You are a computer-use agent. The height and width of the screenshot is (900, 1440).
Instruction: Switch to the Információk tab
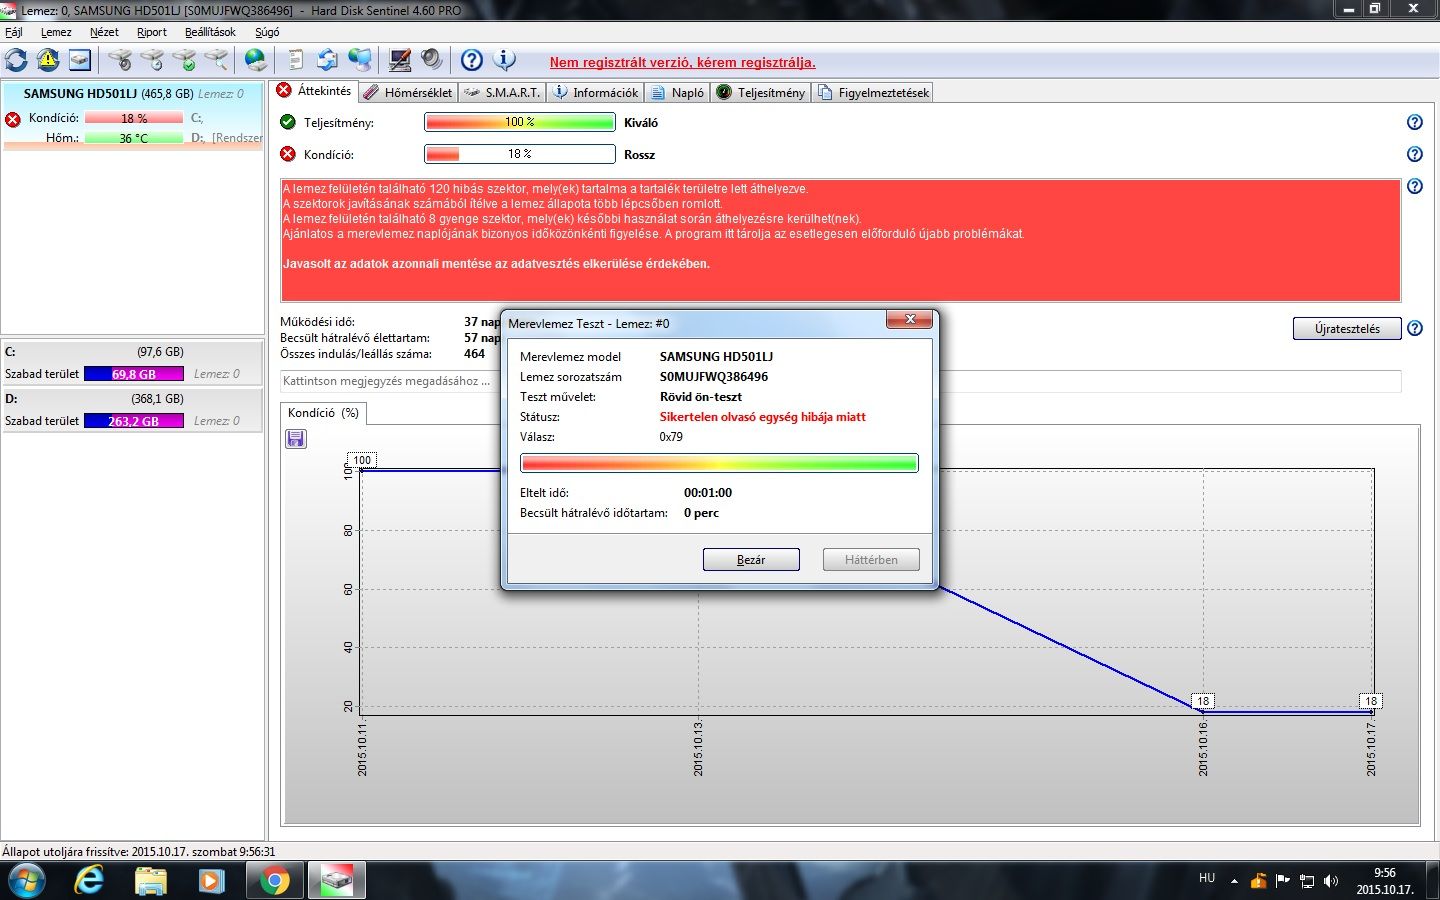[x=596, y=92]
